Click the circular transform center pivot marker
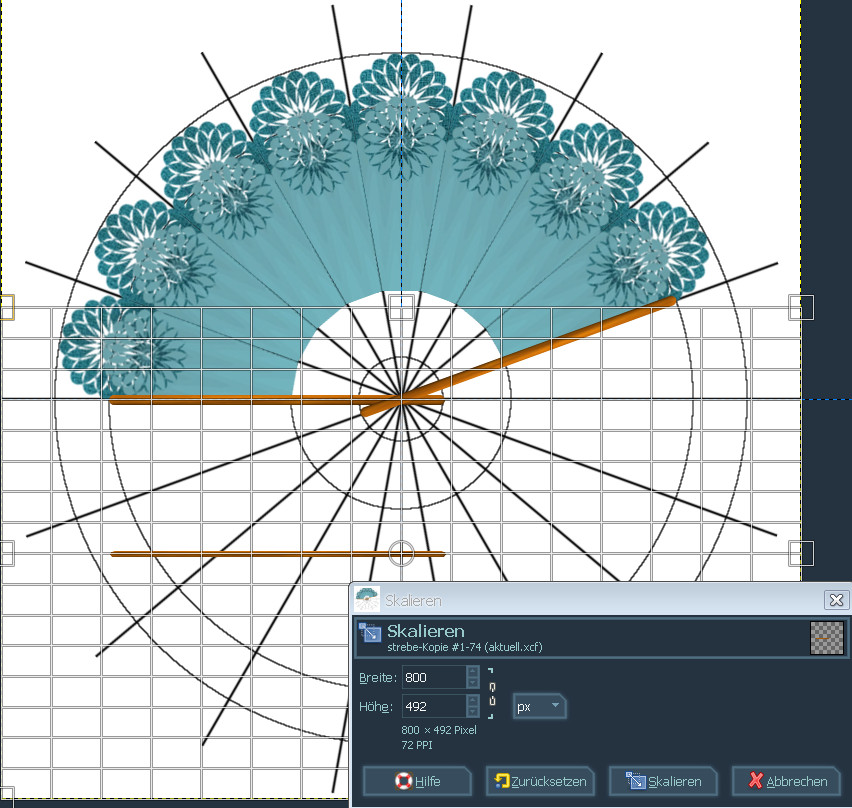Viewport: 852px width, 808px height. point(401,553)
